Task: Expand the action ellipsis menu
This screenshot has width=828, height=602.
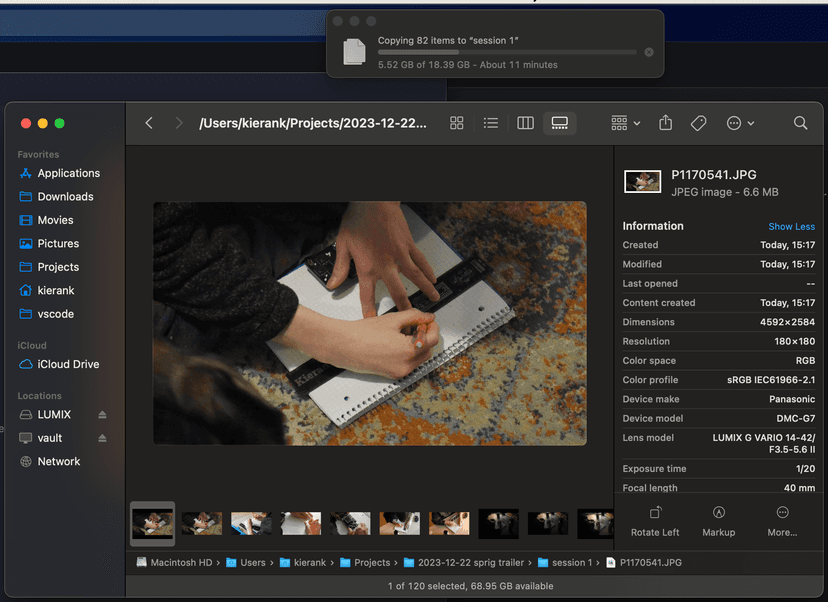Action: point(740,123)
